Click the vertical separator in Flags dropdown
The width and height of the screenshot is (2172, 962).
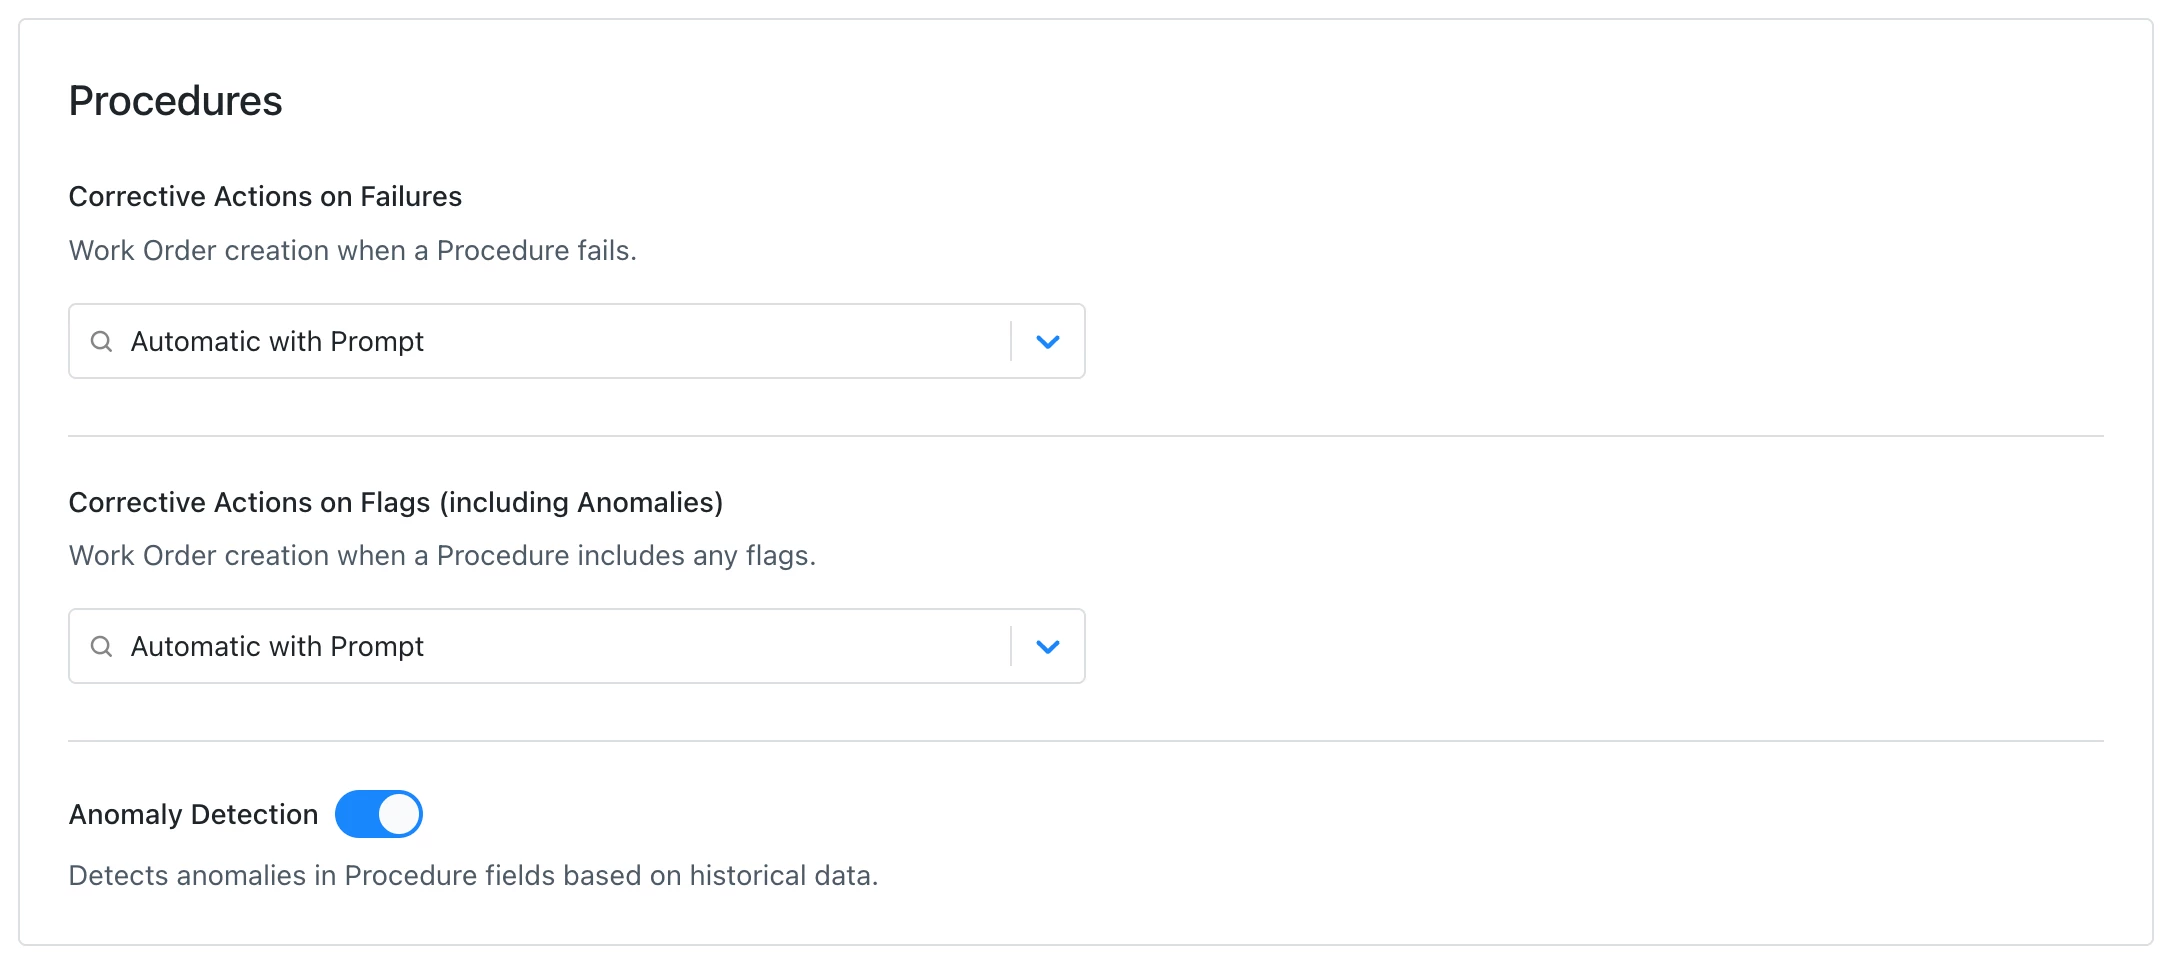[1011, 647]
